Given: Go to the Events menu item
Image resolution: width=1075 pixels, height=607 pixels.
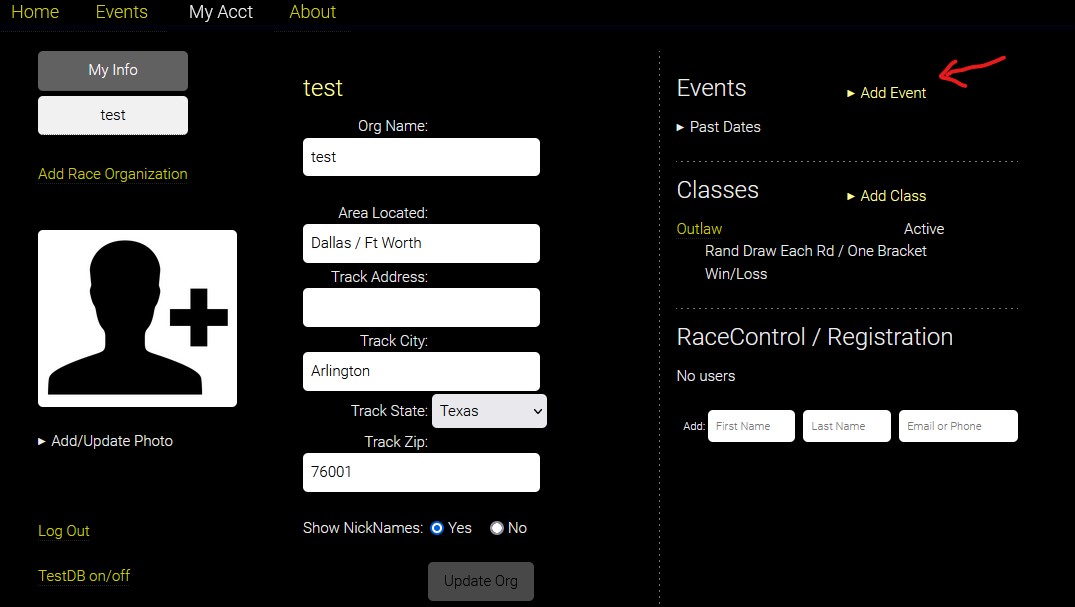Looking at the screenshot, I should [x=122, y=13].
